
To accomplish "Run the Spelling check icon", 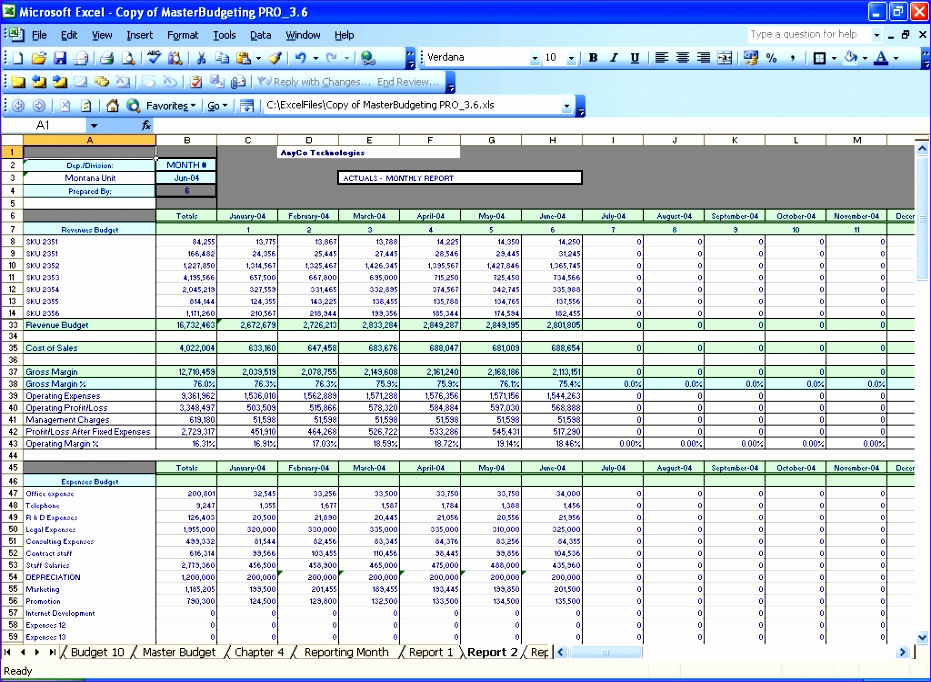I will point(154,58).
